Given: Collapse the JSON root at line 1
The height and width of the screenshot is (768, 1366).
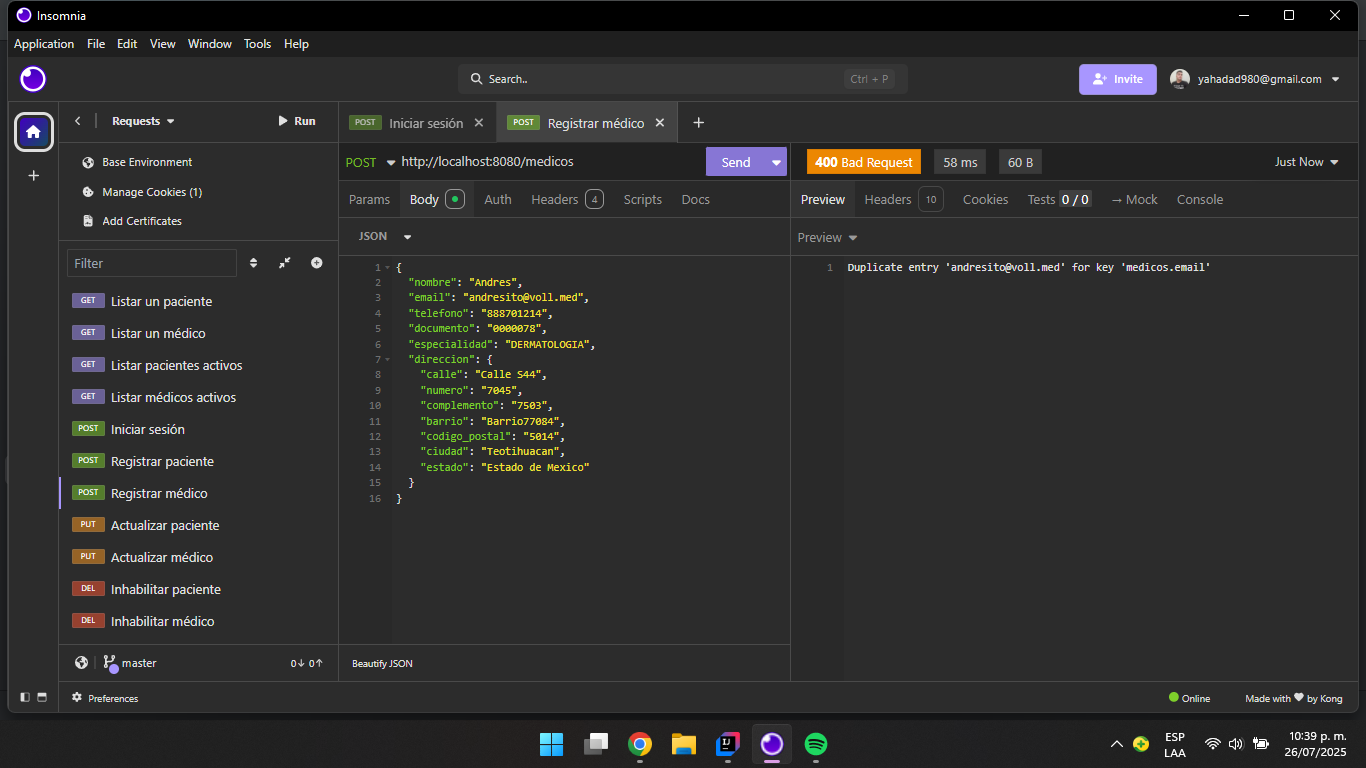Looking at the screenshot, I should (388, 268).
